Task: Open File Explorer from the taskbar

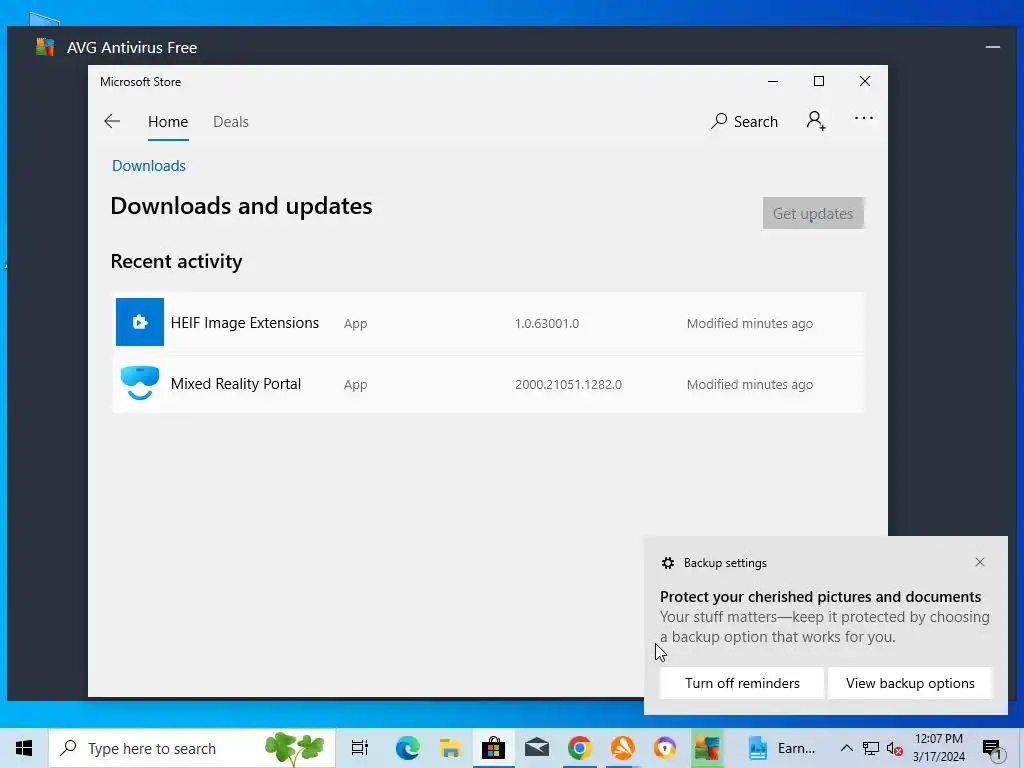Action: tap(450, 748)
